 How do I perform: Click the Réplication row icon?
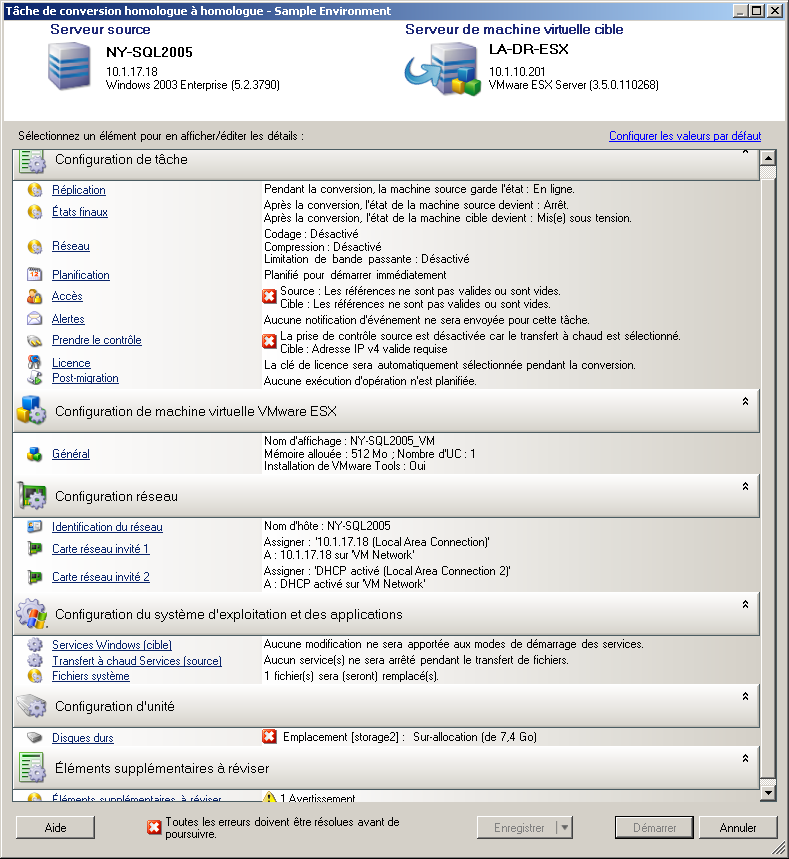click(35, 190)
